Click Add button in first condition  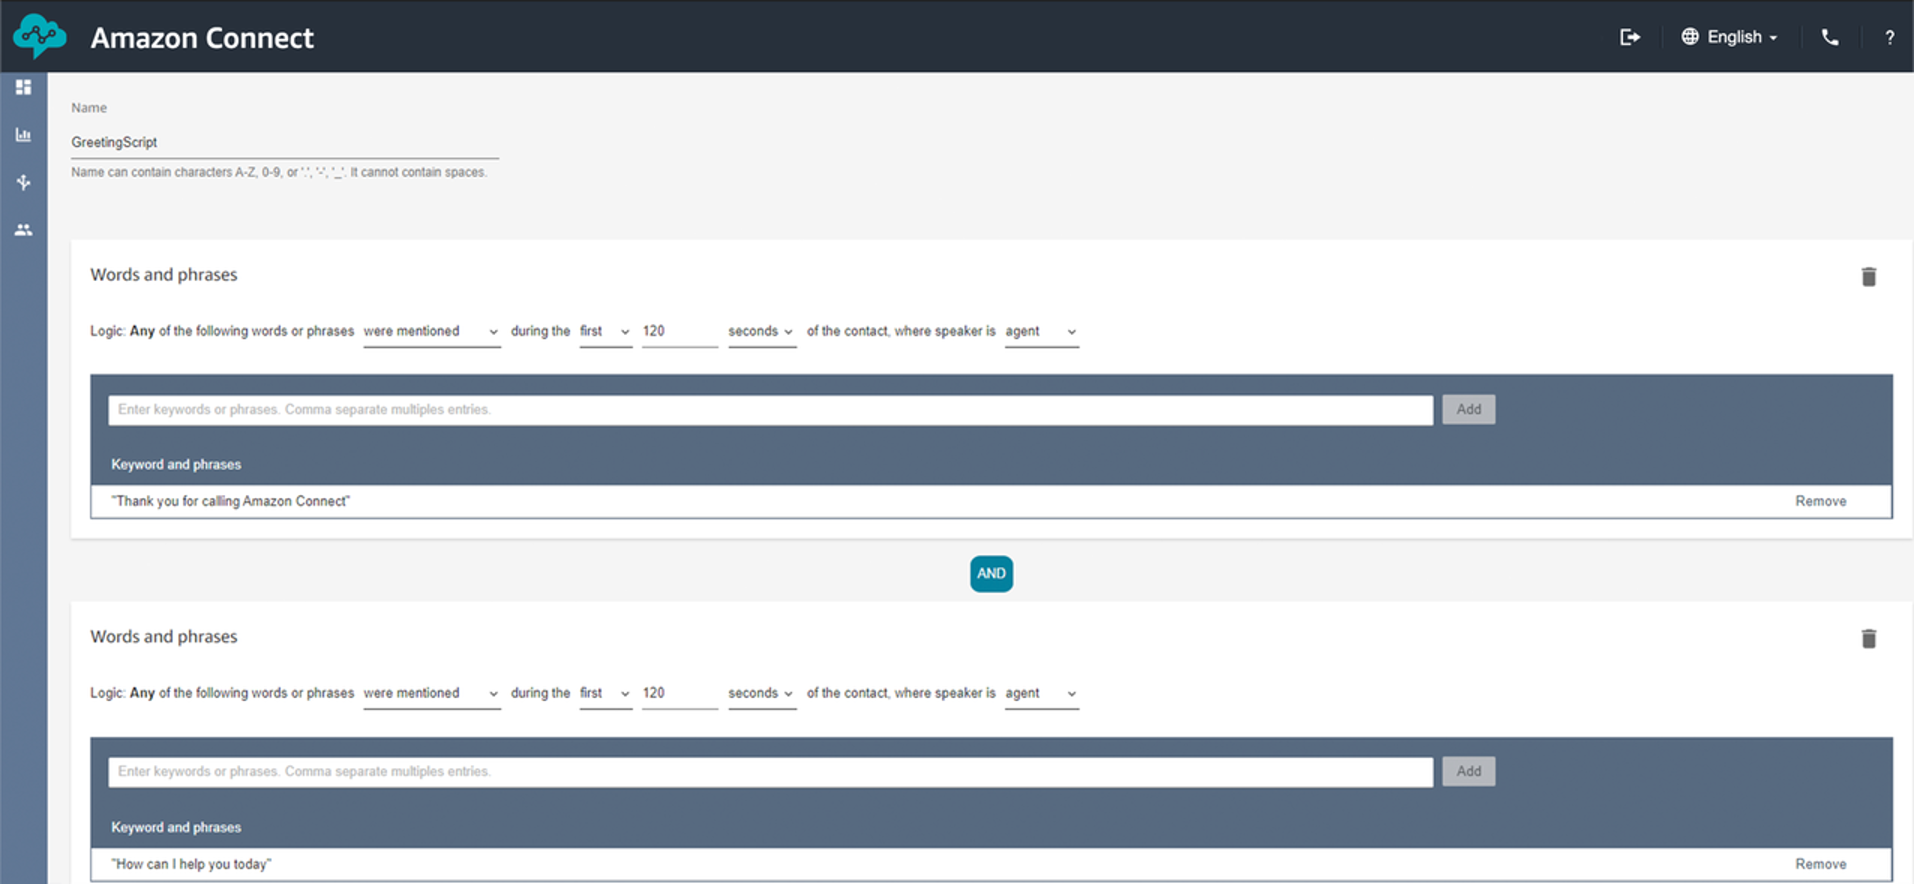1469,410
